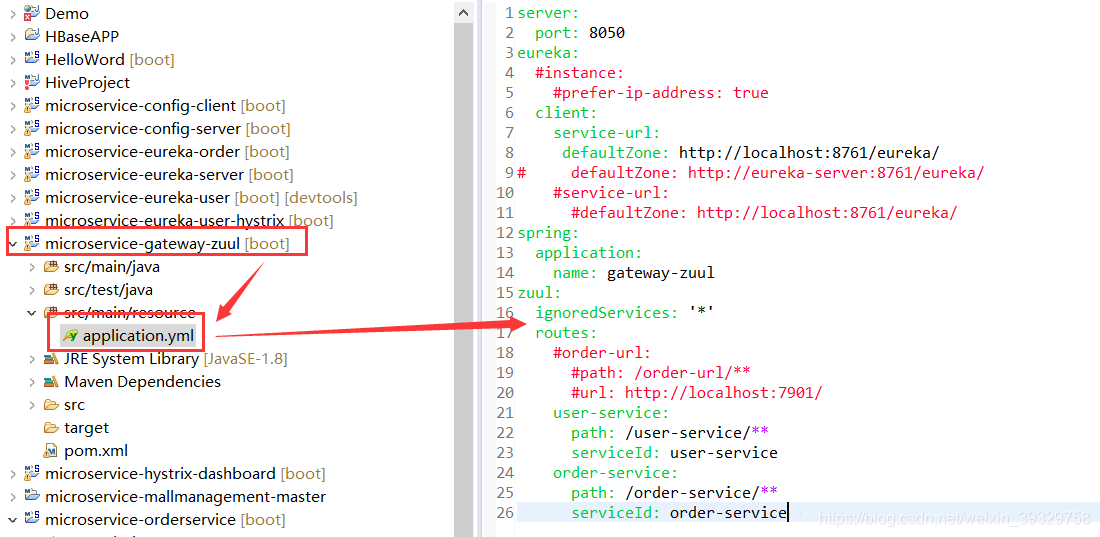Expand the microservice-hystrix-dashboard project node

click(13, 473)
